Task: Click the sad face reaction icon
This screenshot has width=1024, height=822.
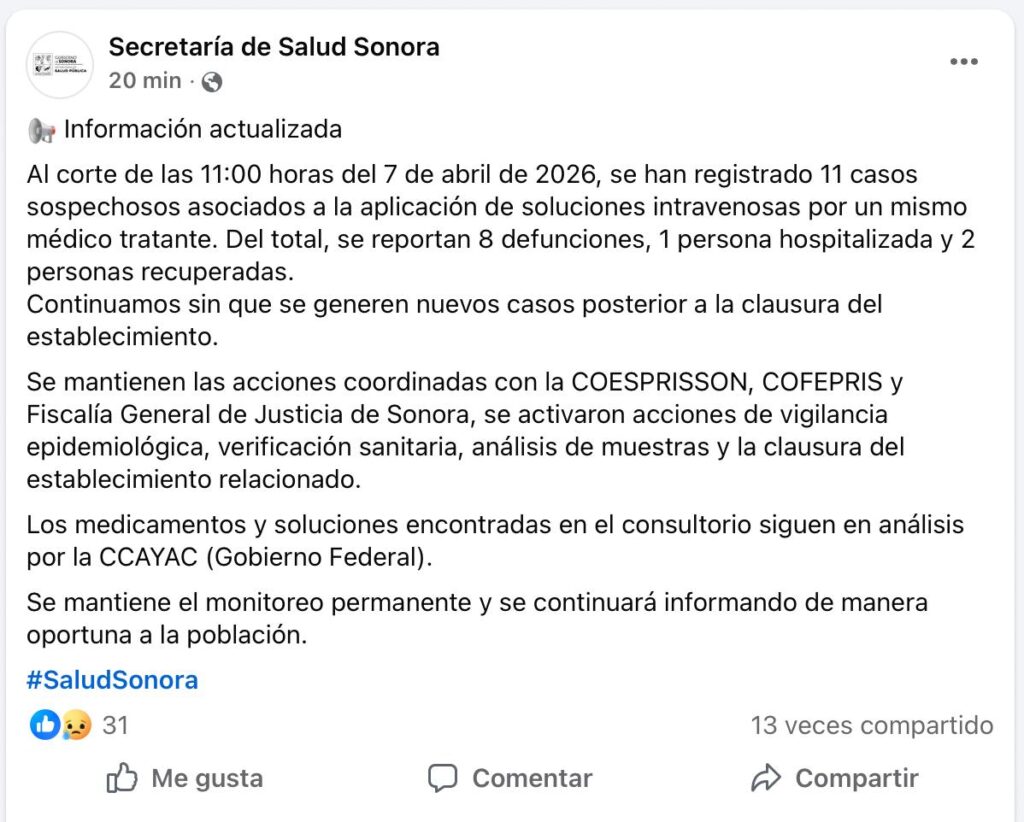Action: (x=76, y=725)
